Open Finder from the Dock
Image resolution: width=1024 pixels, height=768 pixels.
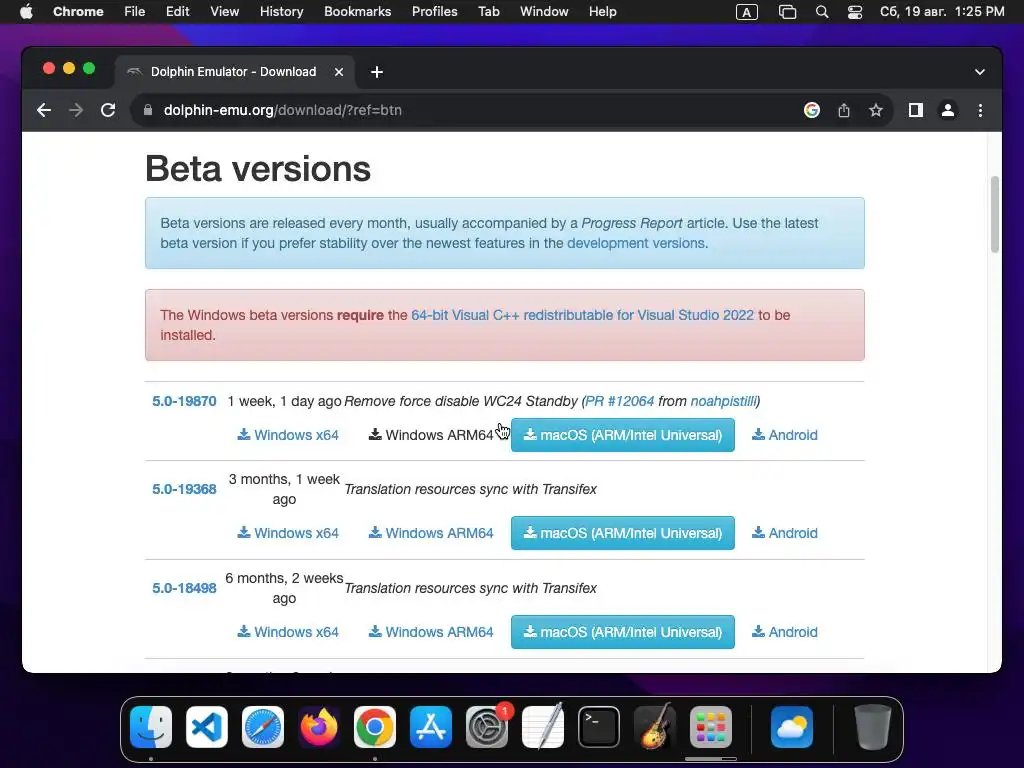[151, 727]
